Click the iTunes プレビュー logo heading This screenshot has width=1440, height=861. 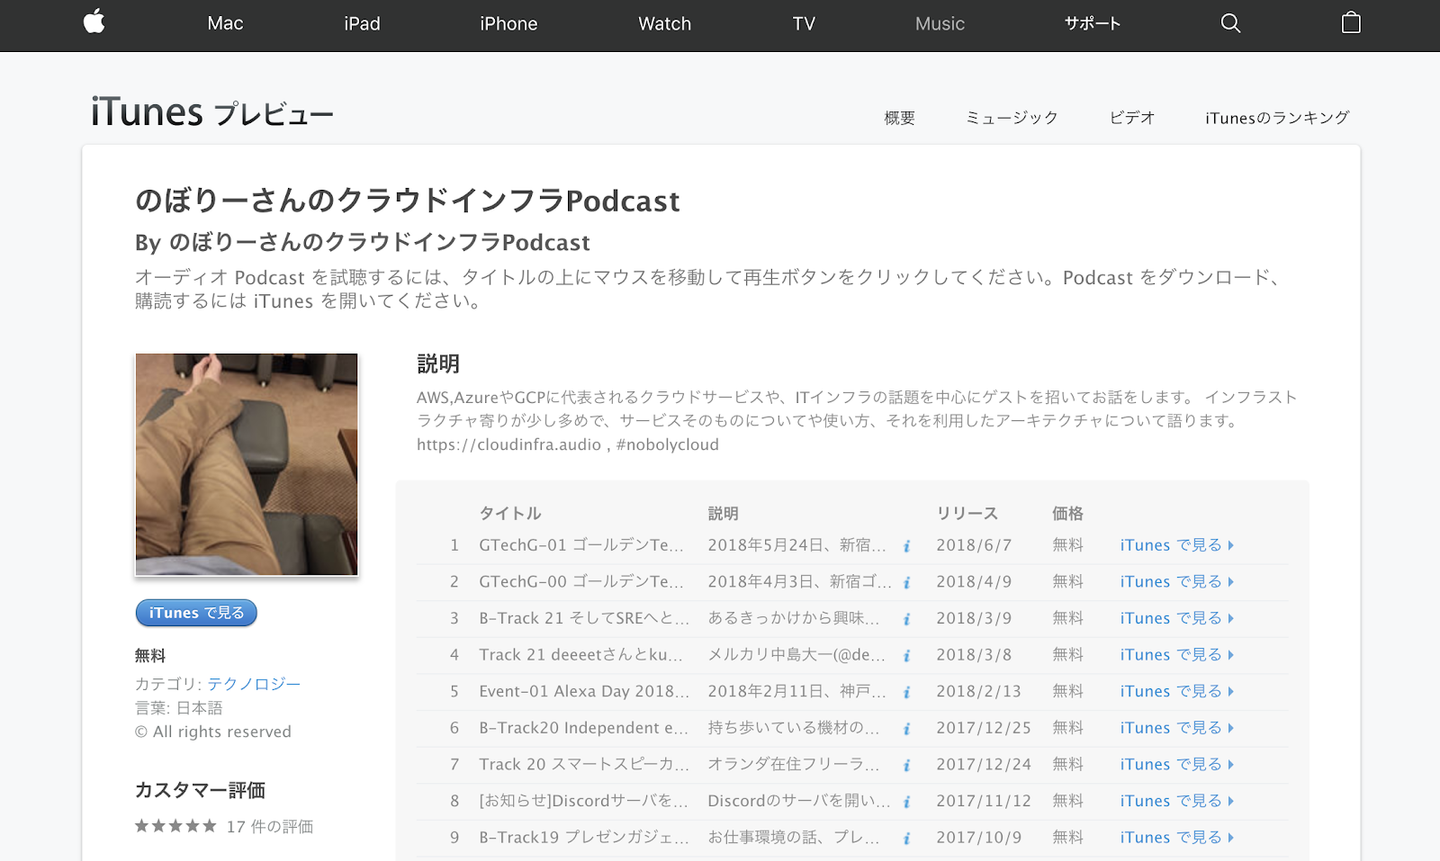pos(212,112)
